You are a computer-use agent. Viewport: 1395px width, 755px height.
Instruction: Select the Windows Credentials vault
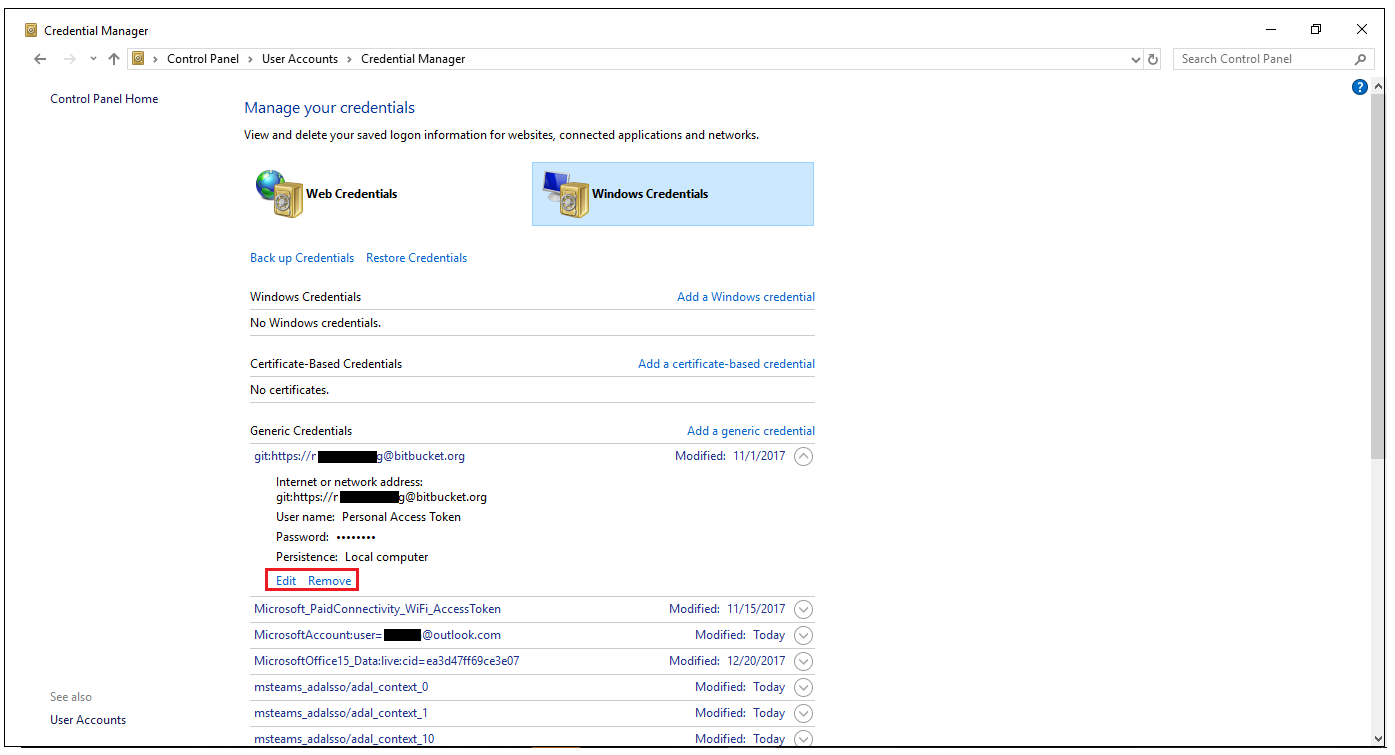click(x=672, y=194)
